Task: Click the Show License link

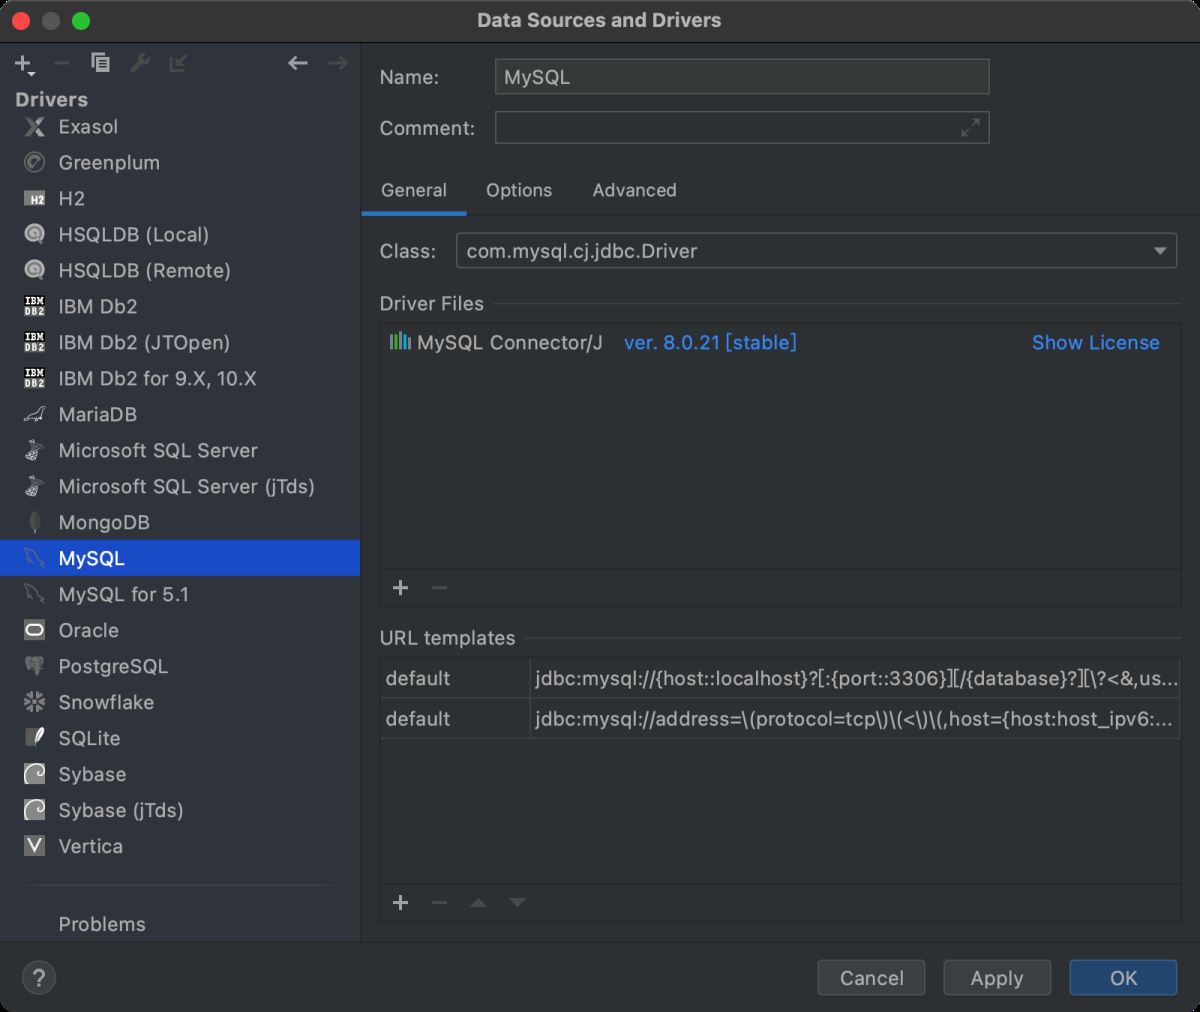Action: [1095, 343]
